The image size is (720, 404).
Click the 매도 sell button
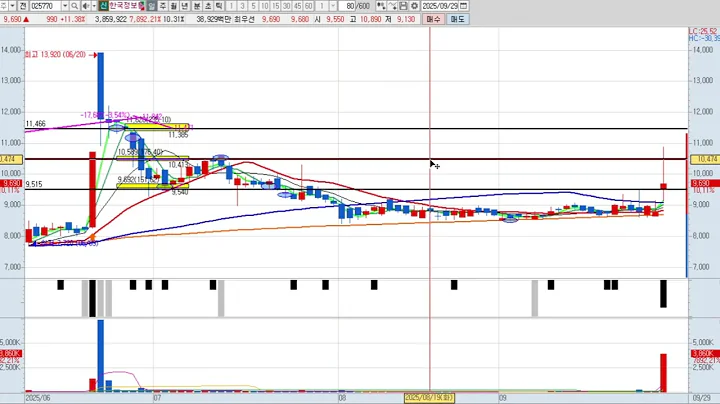pyautogui.click(x=457, y=19)
